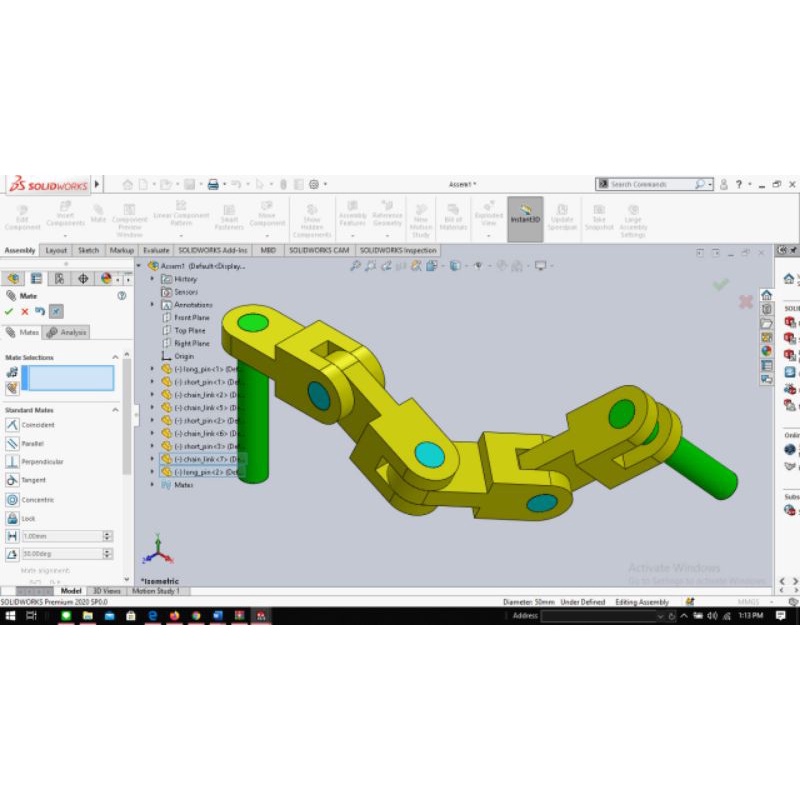Switch to the Evaluate ribbon tab

click(156, 250)
